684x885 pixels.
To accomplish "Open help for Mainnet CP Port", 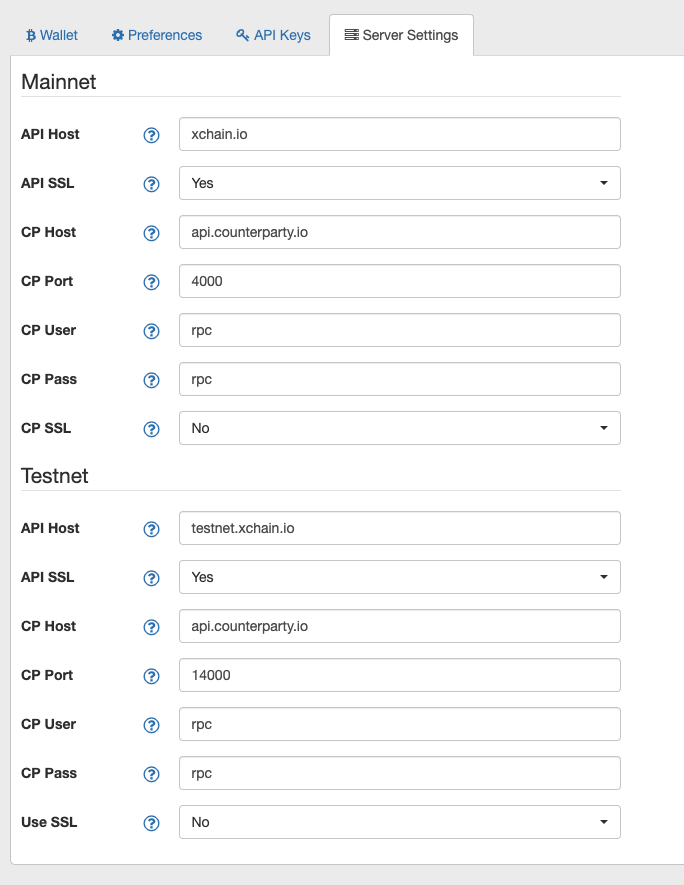I will pyautogui.click(x=151, y=282).
